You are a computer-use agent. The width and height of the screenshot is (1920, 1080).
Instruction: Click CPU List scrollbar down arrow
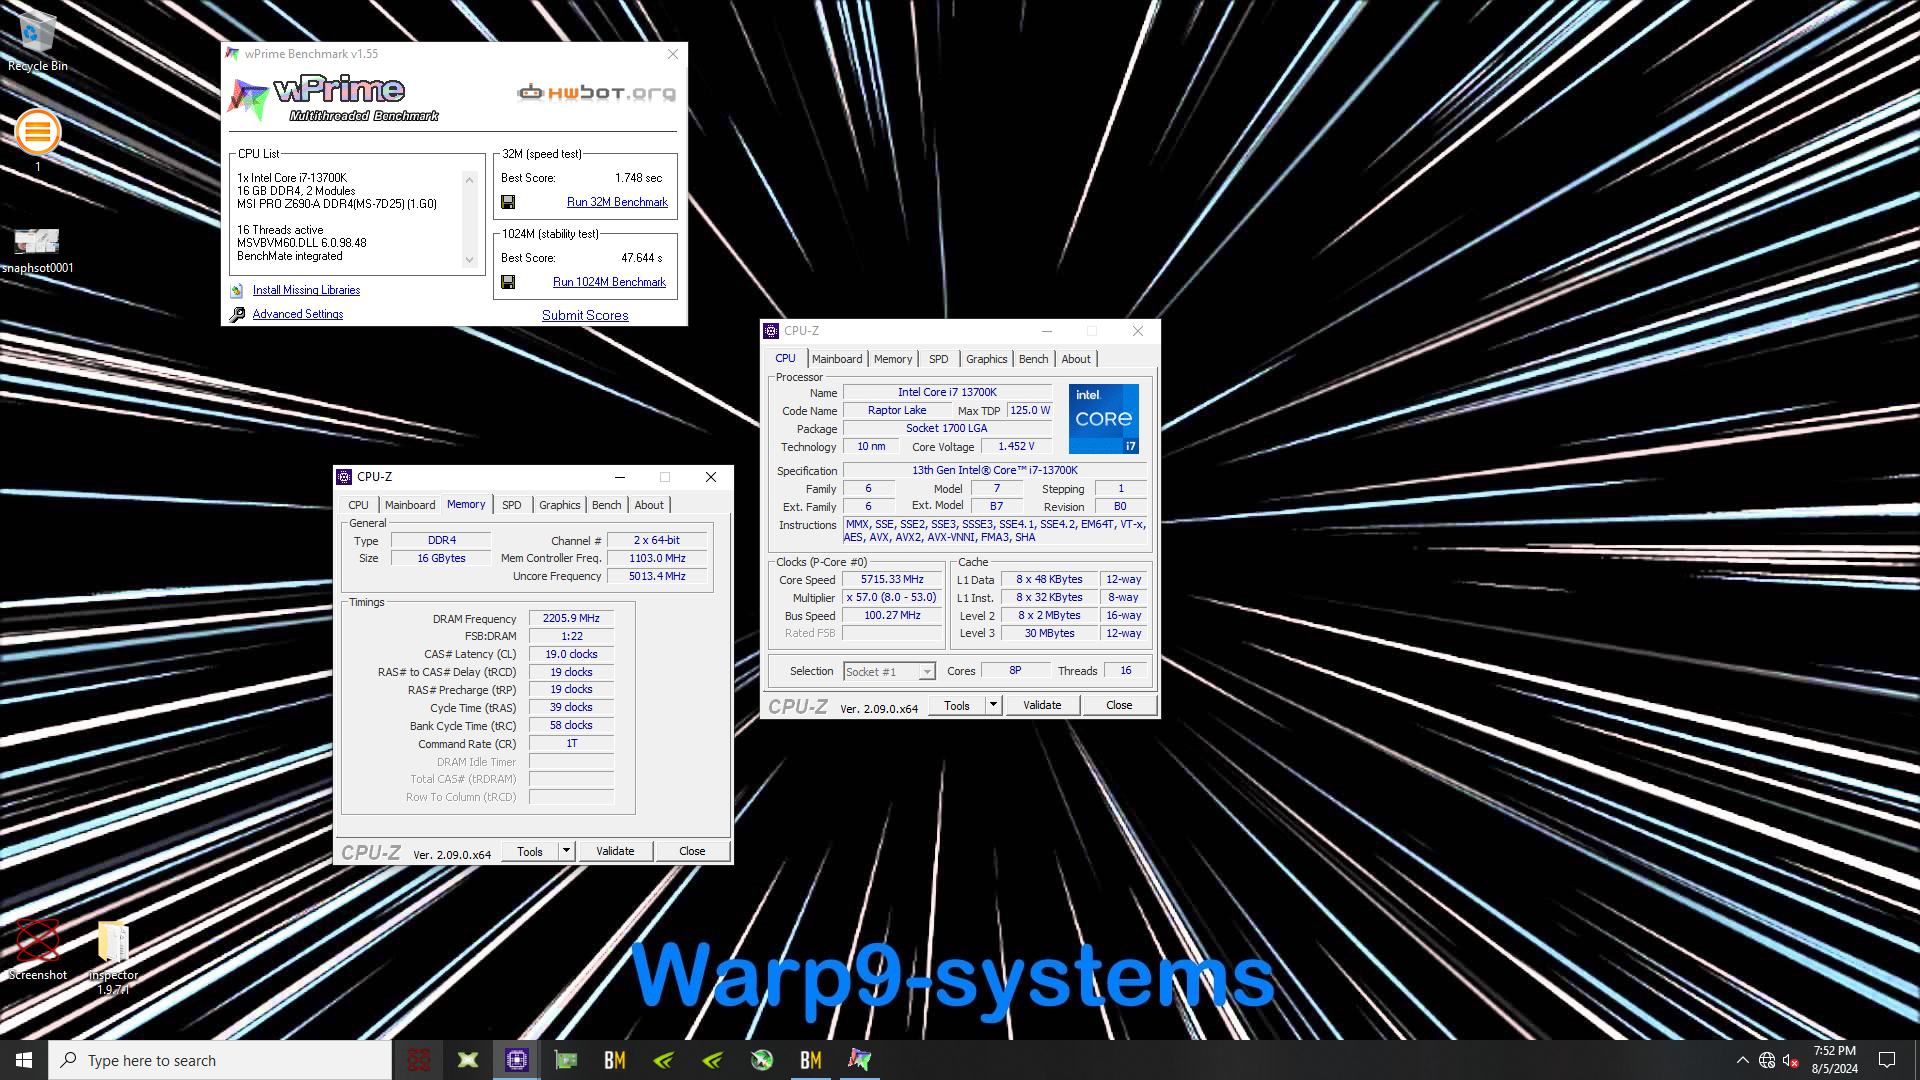coord(469,260)
